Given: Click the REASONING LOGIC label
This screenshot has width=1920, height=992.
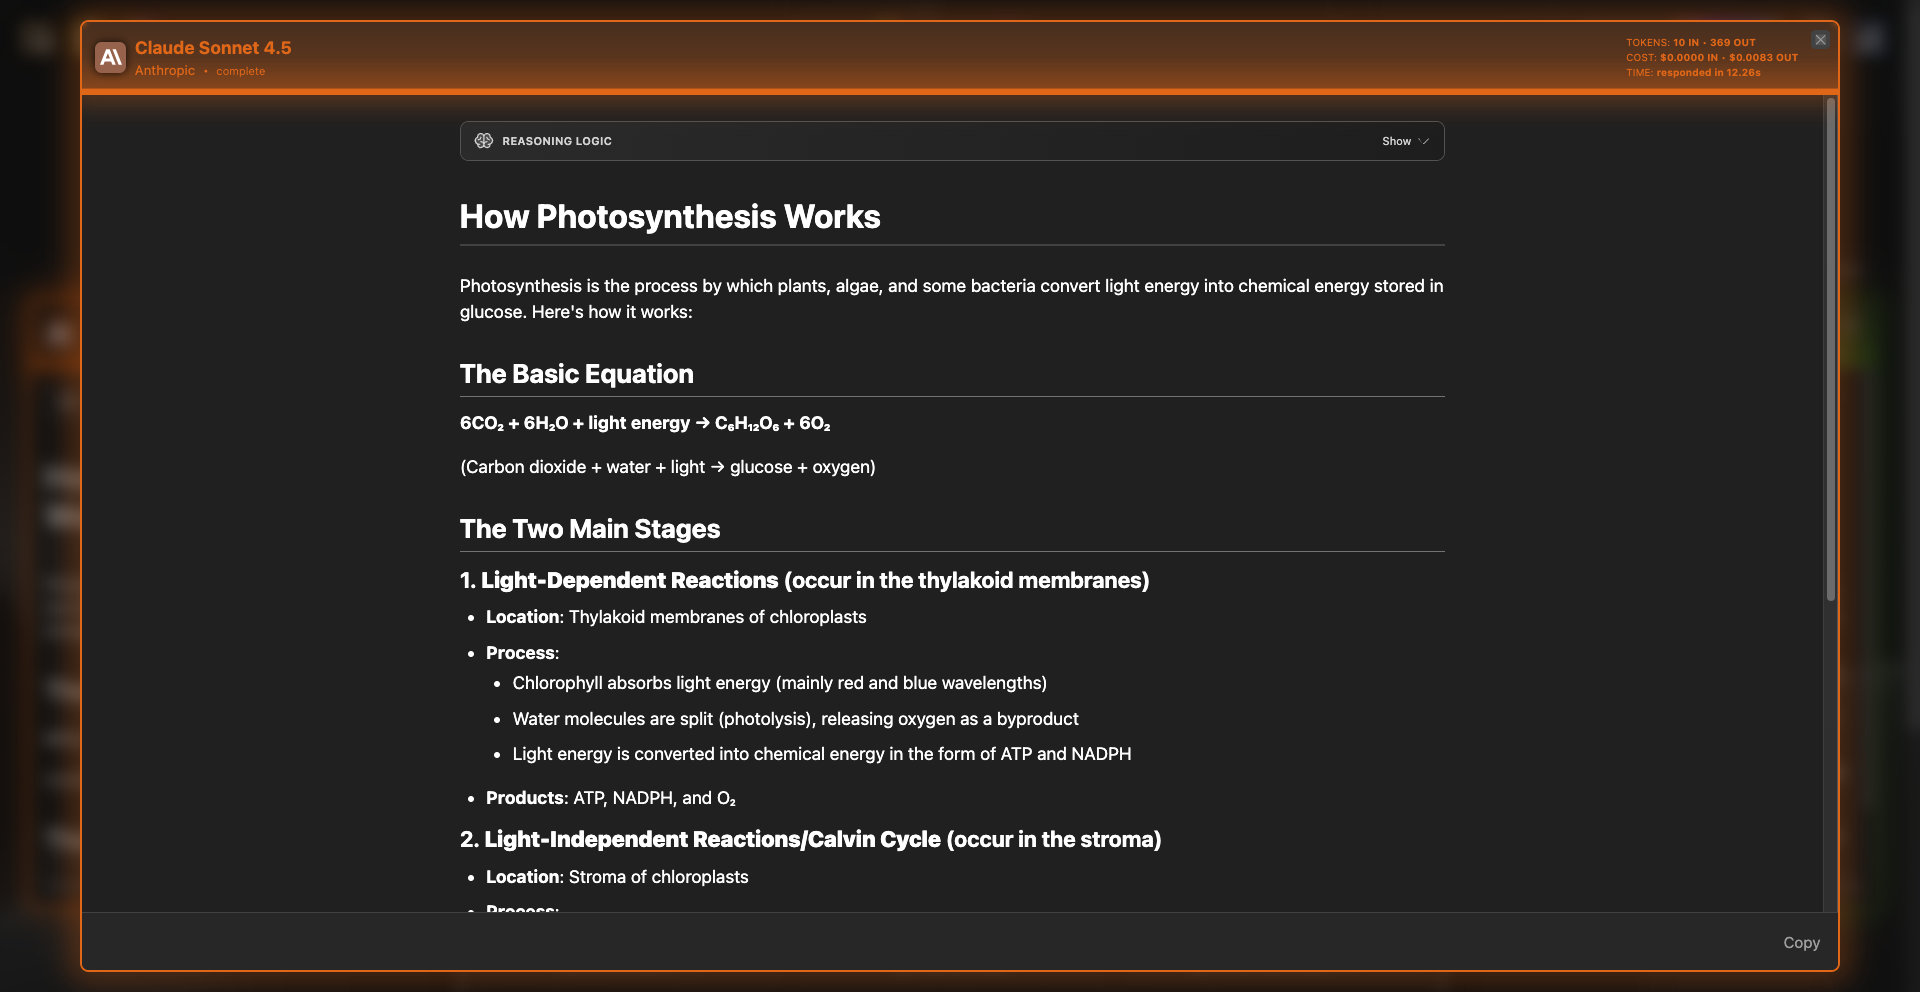Looking at the screenshot, I should (557, 141).
